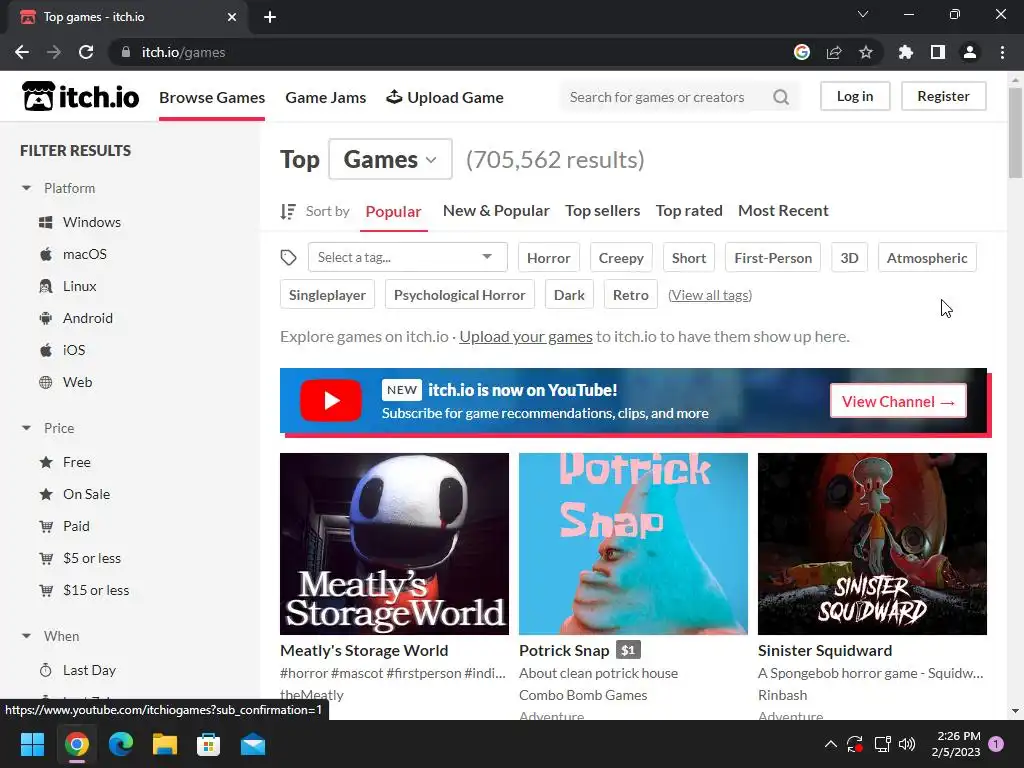Click the iOS apple icon
This screenshot has width=1024, height=768.
pyautogui.click(x=46, y=350)
